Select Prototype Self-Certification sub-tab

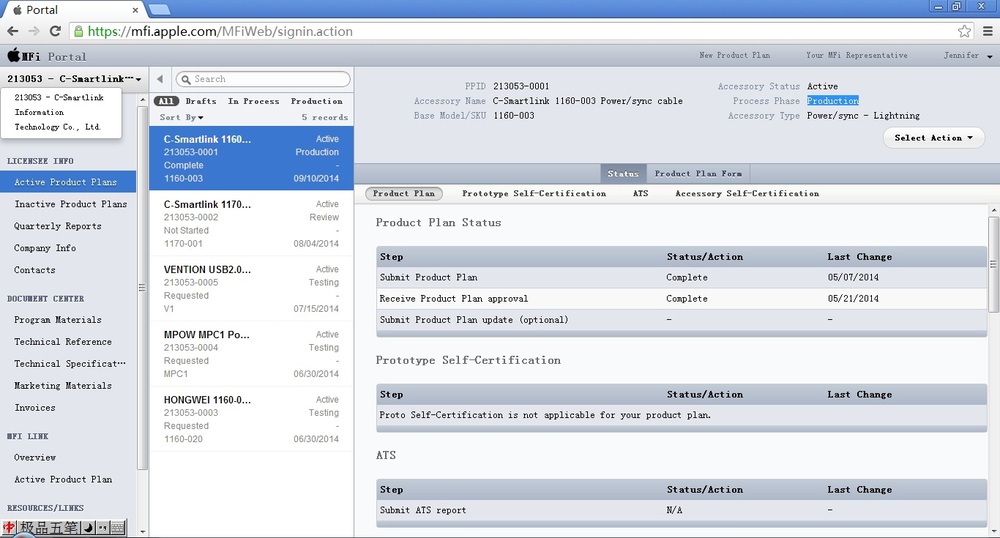point(534,193)
